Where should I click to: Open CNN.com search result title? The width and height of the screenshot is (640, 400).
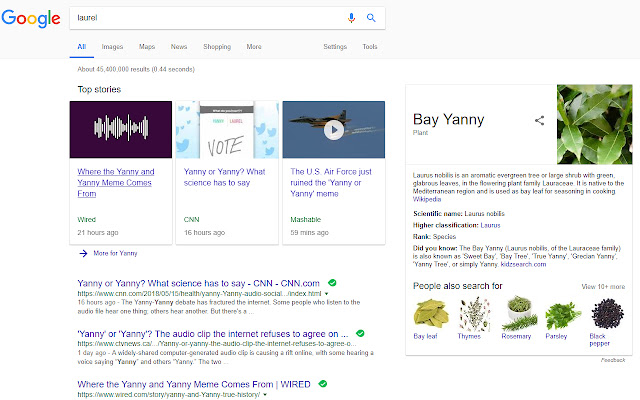tap(198, 283)
